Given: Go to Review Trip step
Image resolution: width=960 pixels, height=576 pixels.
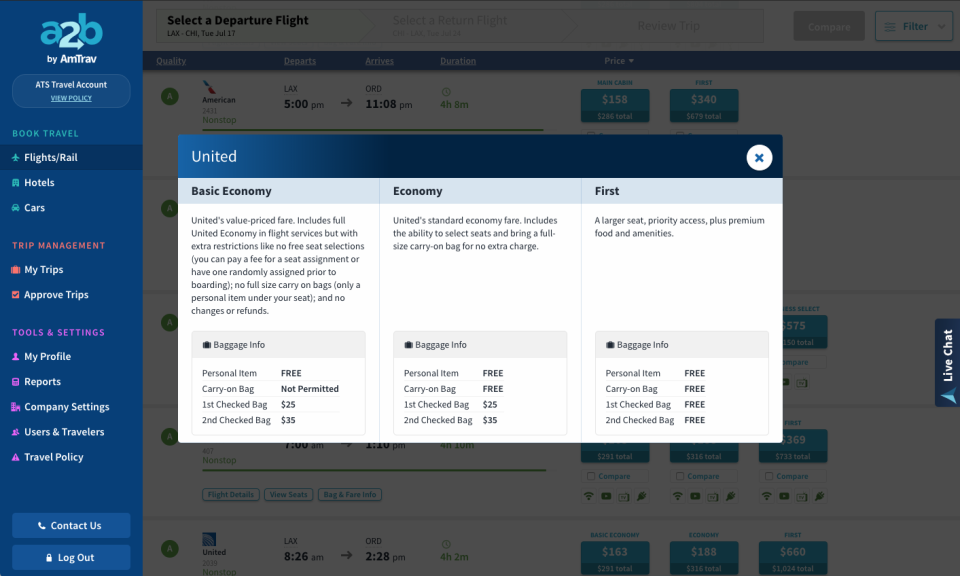Looking at the screenshot, I should [669, 26].
